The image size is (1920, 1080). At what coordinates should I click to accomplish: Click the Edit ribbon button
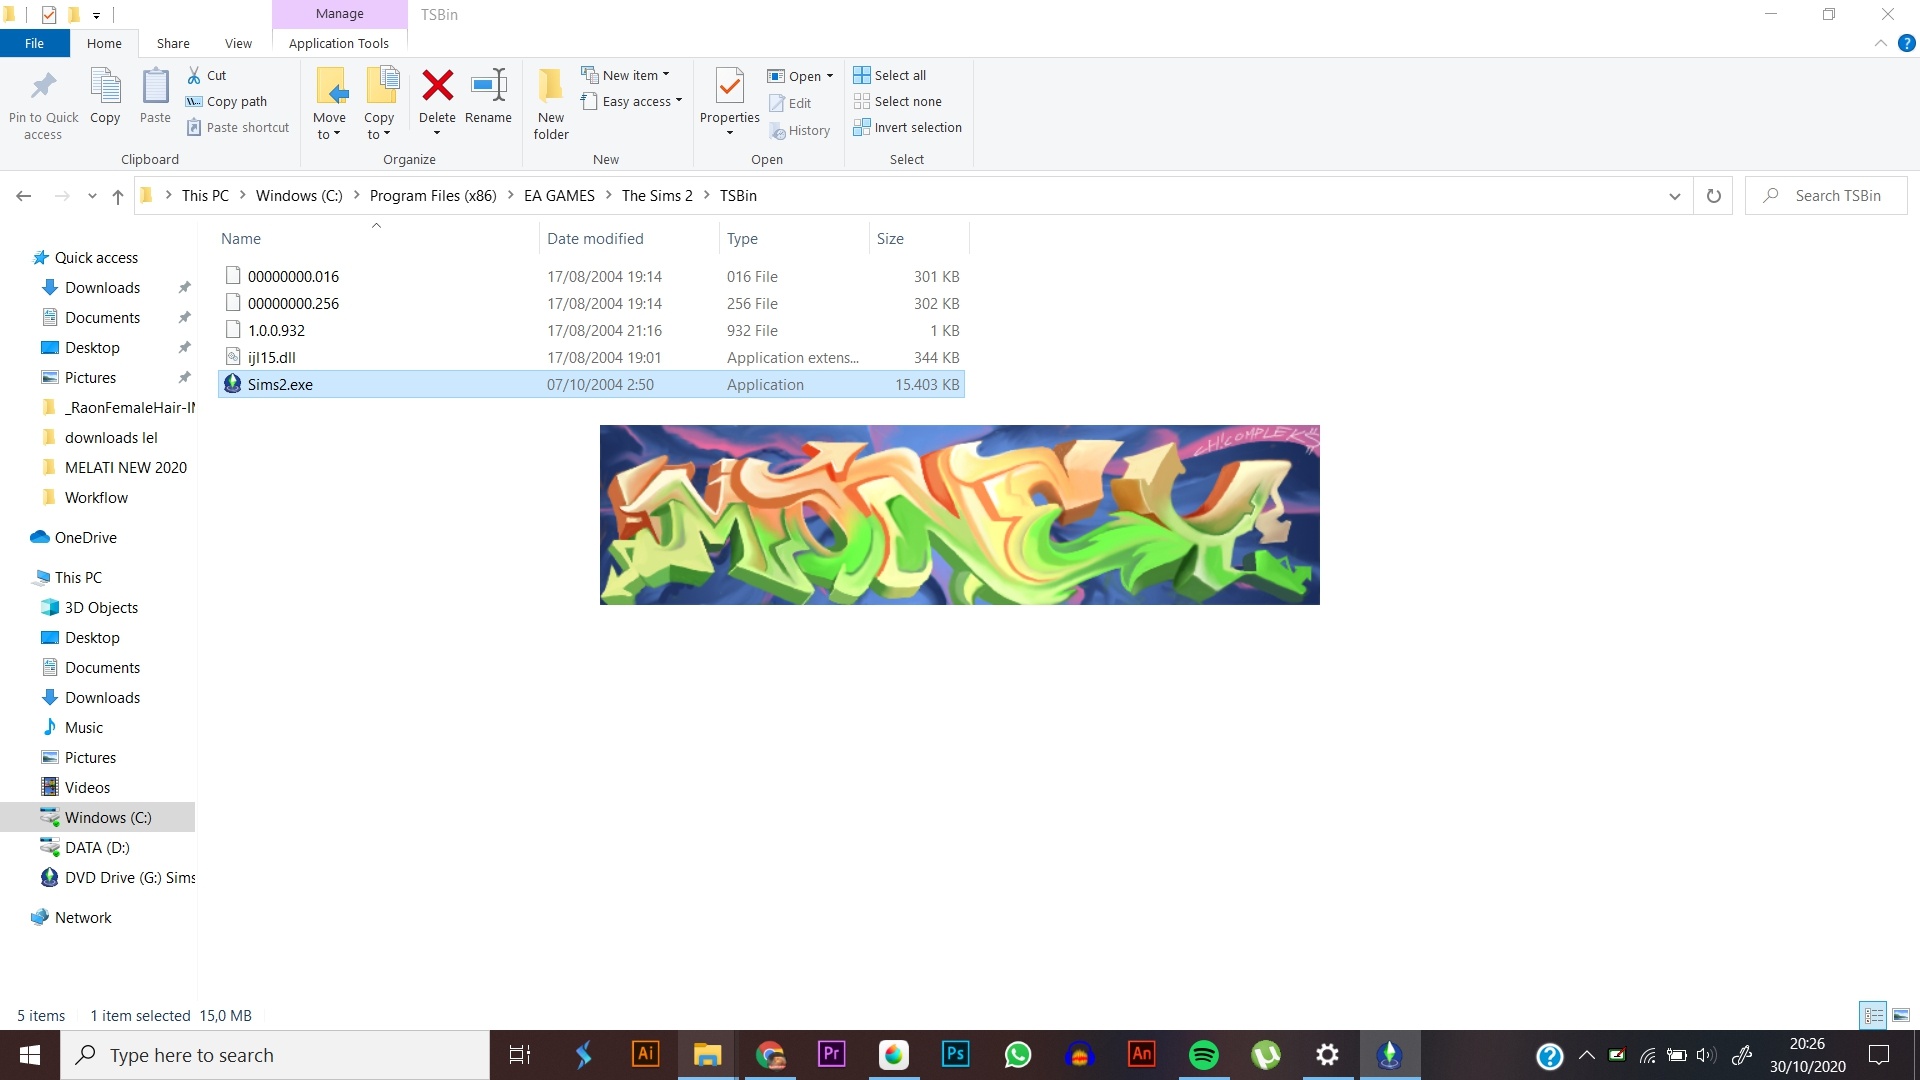pyautogui.click(x=790, y=103)
